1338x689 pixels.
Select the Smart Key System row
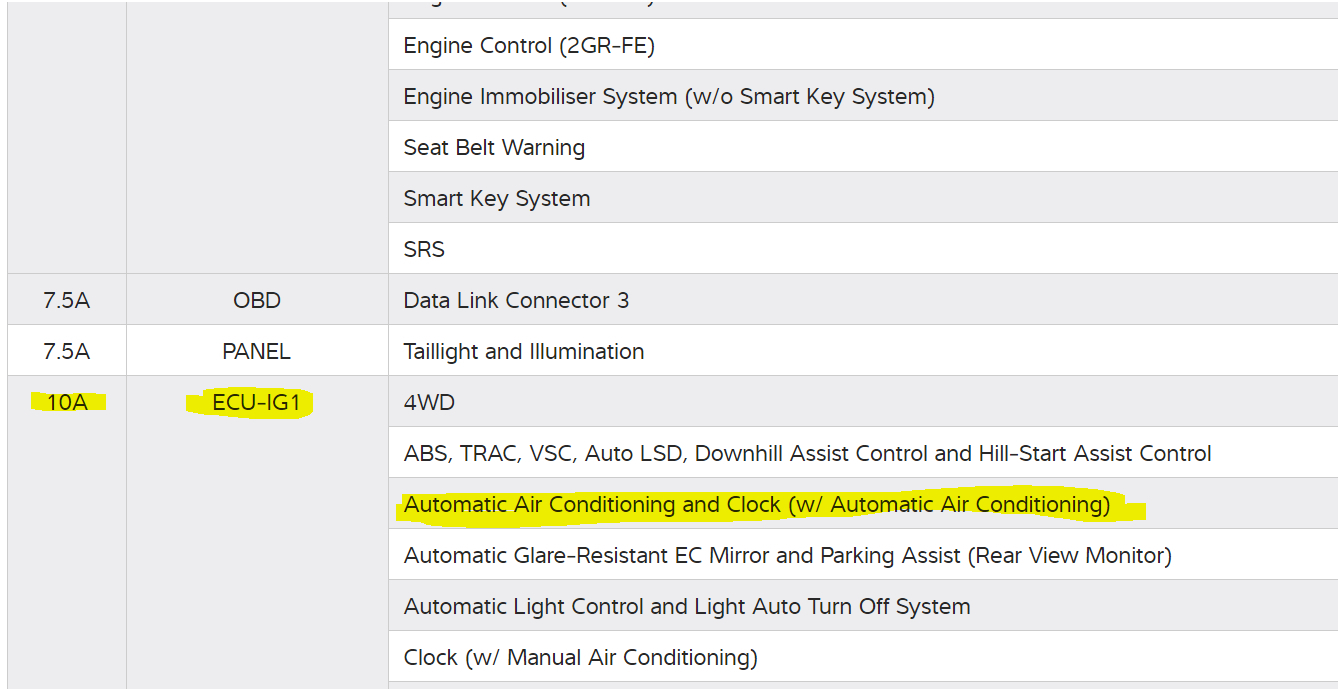pos(496,199)
